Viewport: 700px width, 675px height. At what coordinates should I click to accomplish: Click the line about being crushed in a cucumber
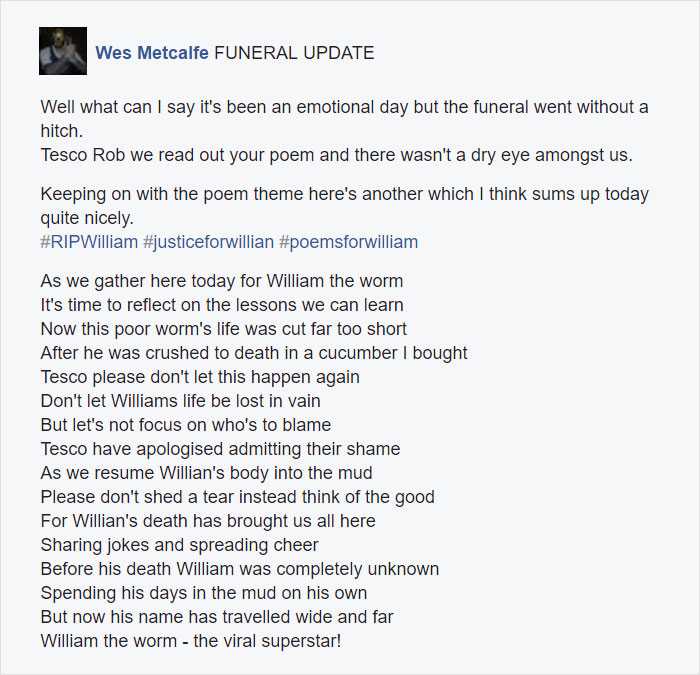coord(254,353)
